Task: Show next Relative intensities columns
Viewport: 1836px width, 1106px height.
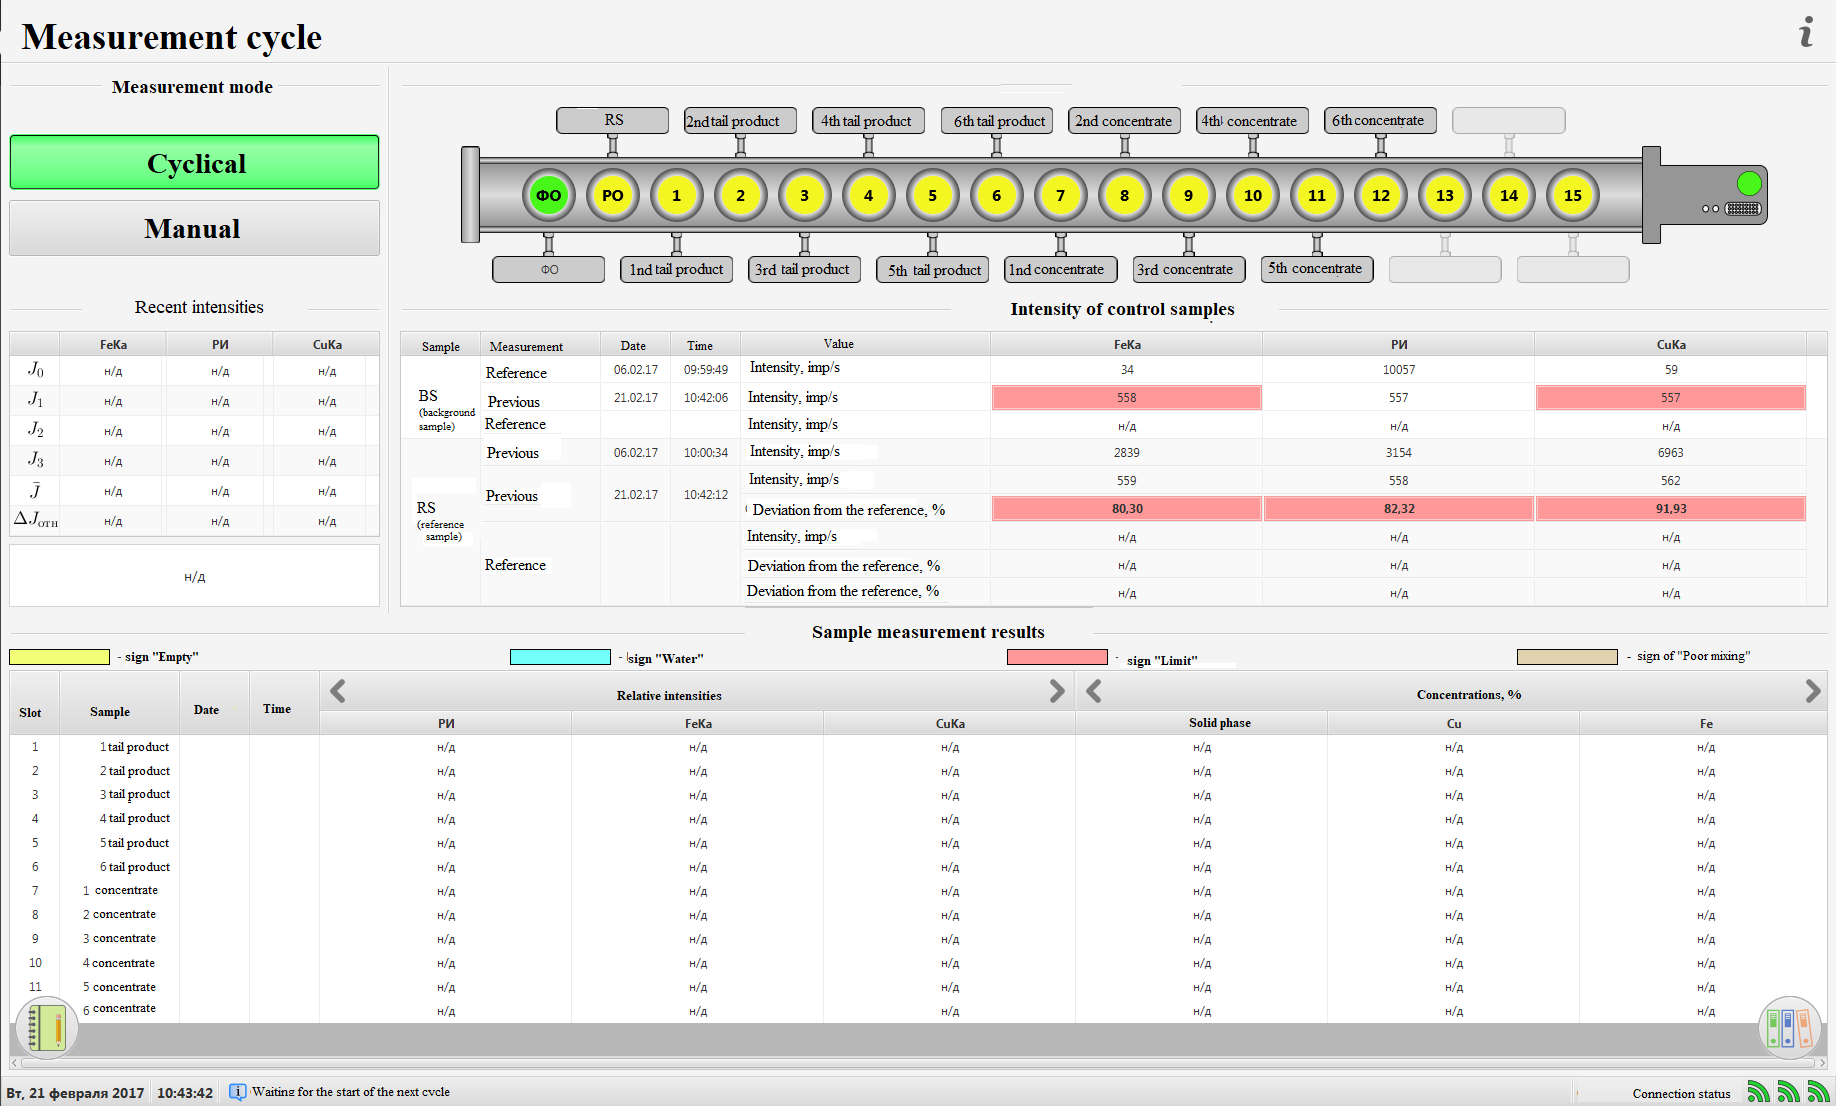Action: tap(1056, 691)
